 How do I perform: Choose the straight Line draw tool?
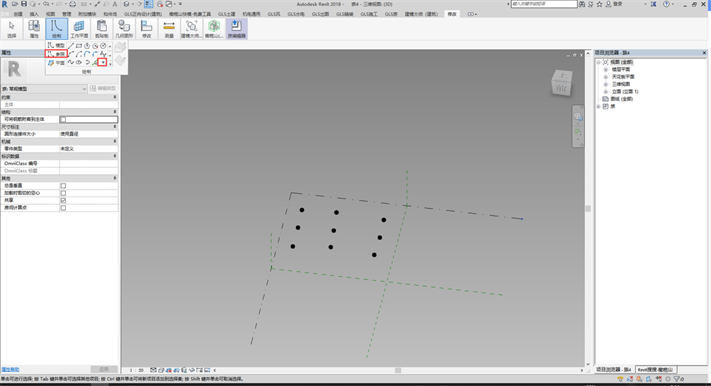tap(71, 46)
